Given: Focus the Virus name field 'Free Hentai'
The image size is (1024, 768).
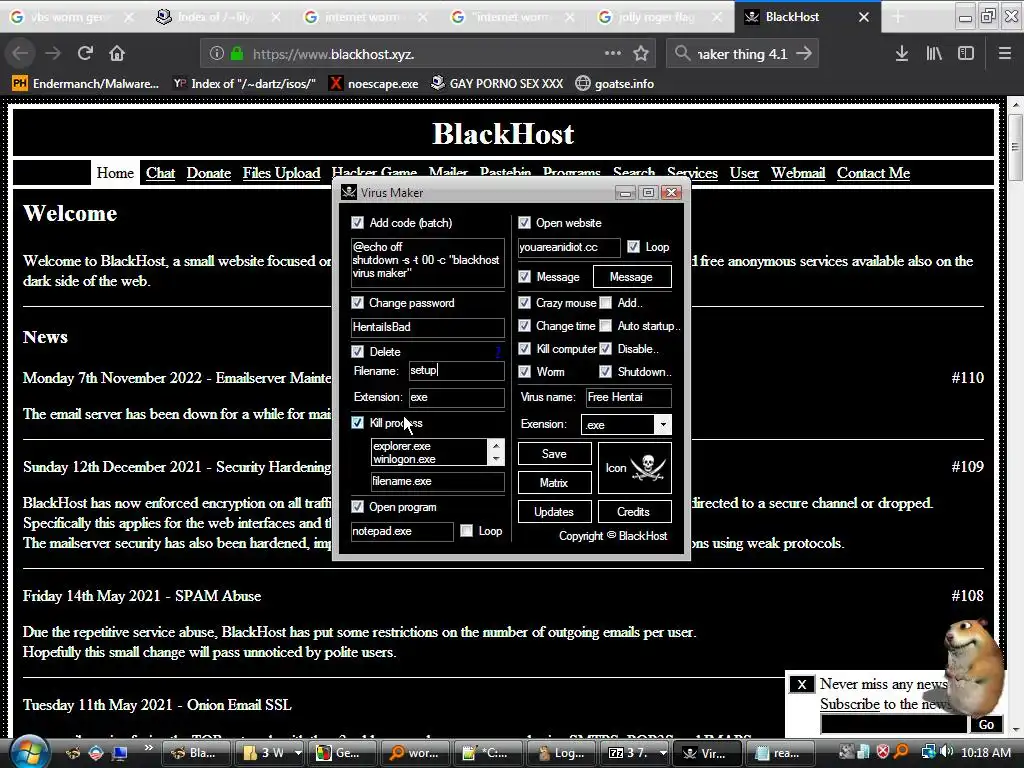Looking at the screenshot, I should [x=628, y=397].
